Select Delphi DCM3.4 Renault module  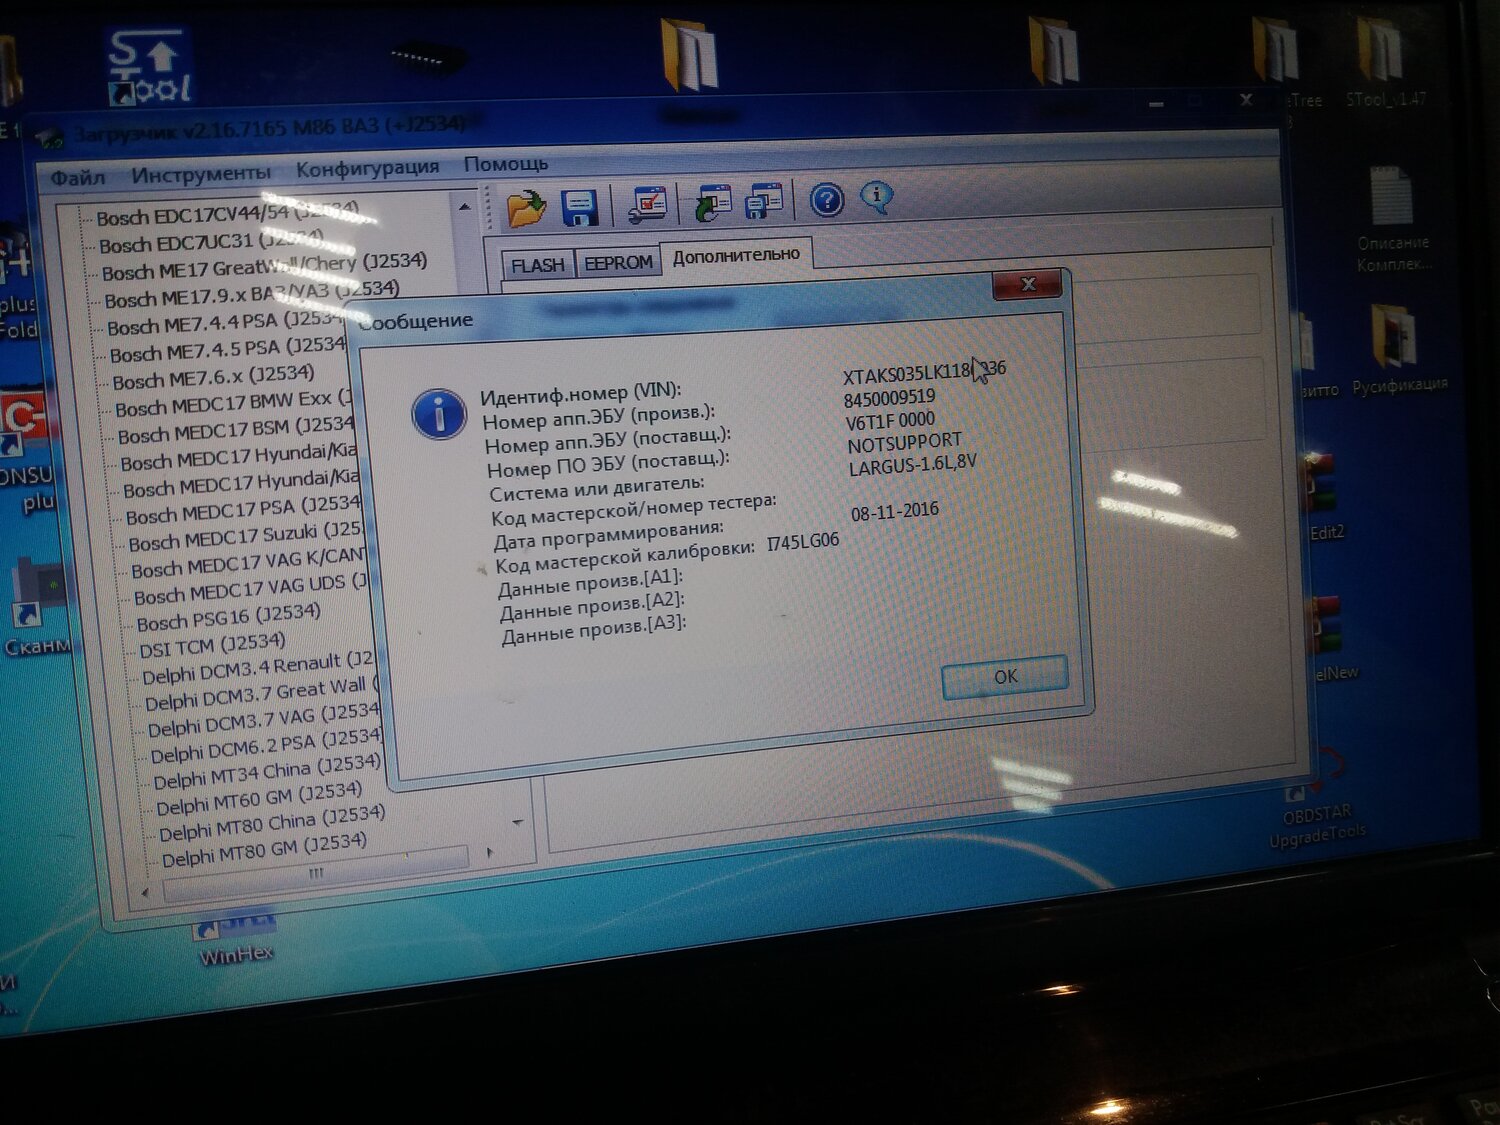(x=258, y=669)
